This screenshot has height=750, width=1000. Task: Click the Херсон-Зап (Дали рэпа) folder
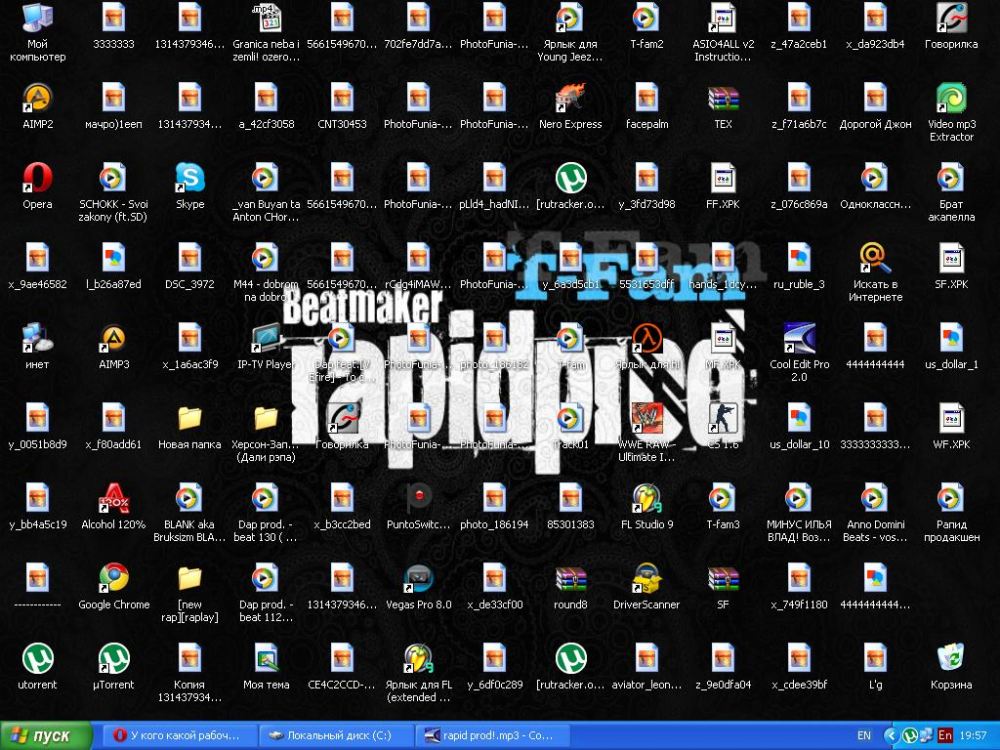pos(266,418)
